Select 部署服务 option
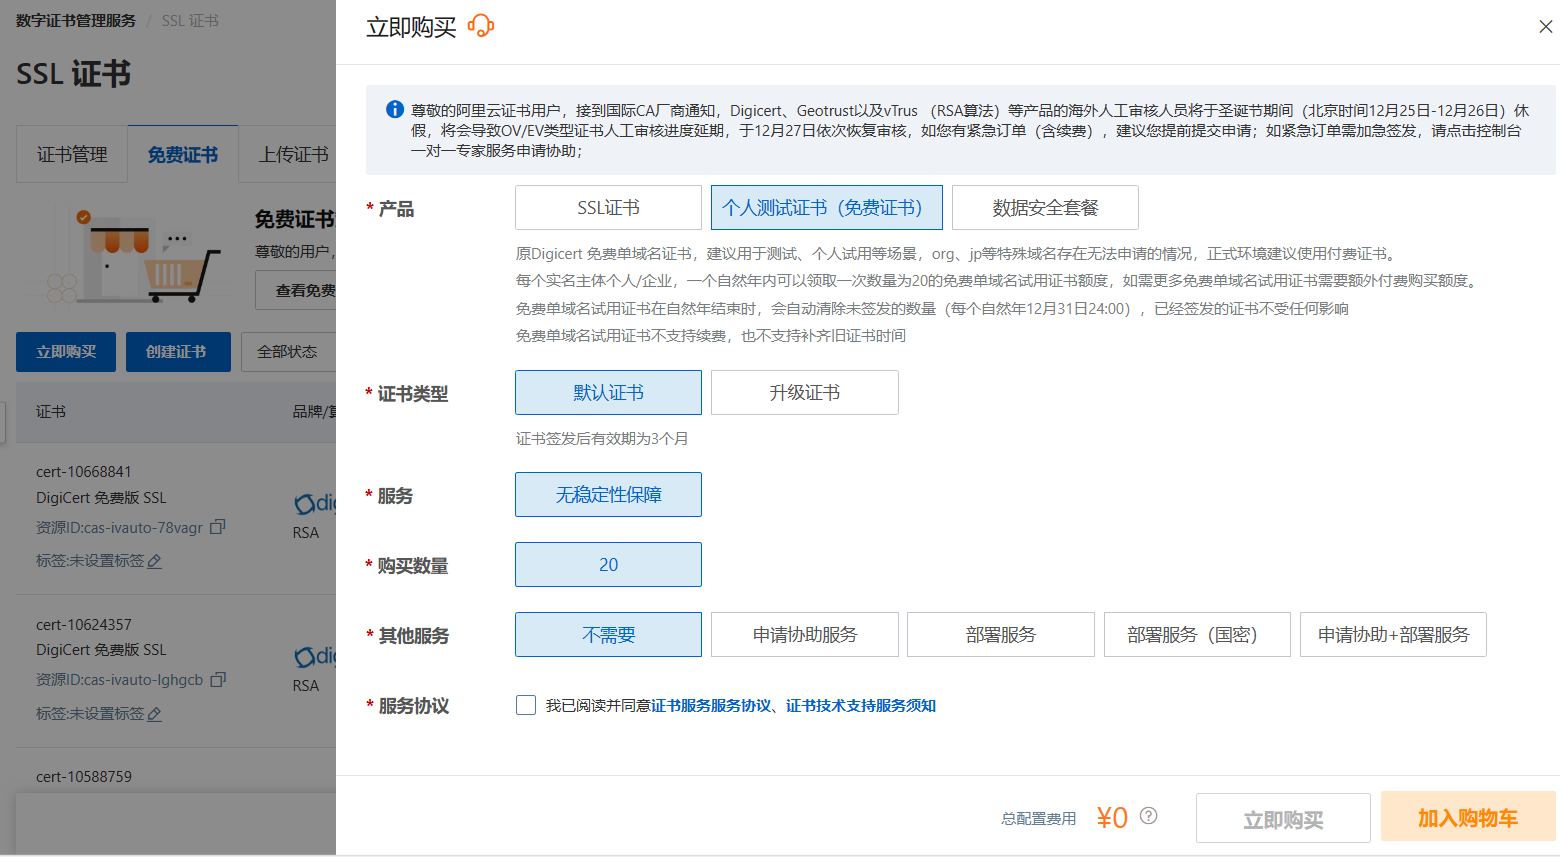 tap(1001, 634)
